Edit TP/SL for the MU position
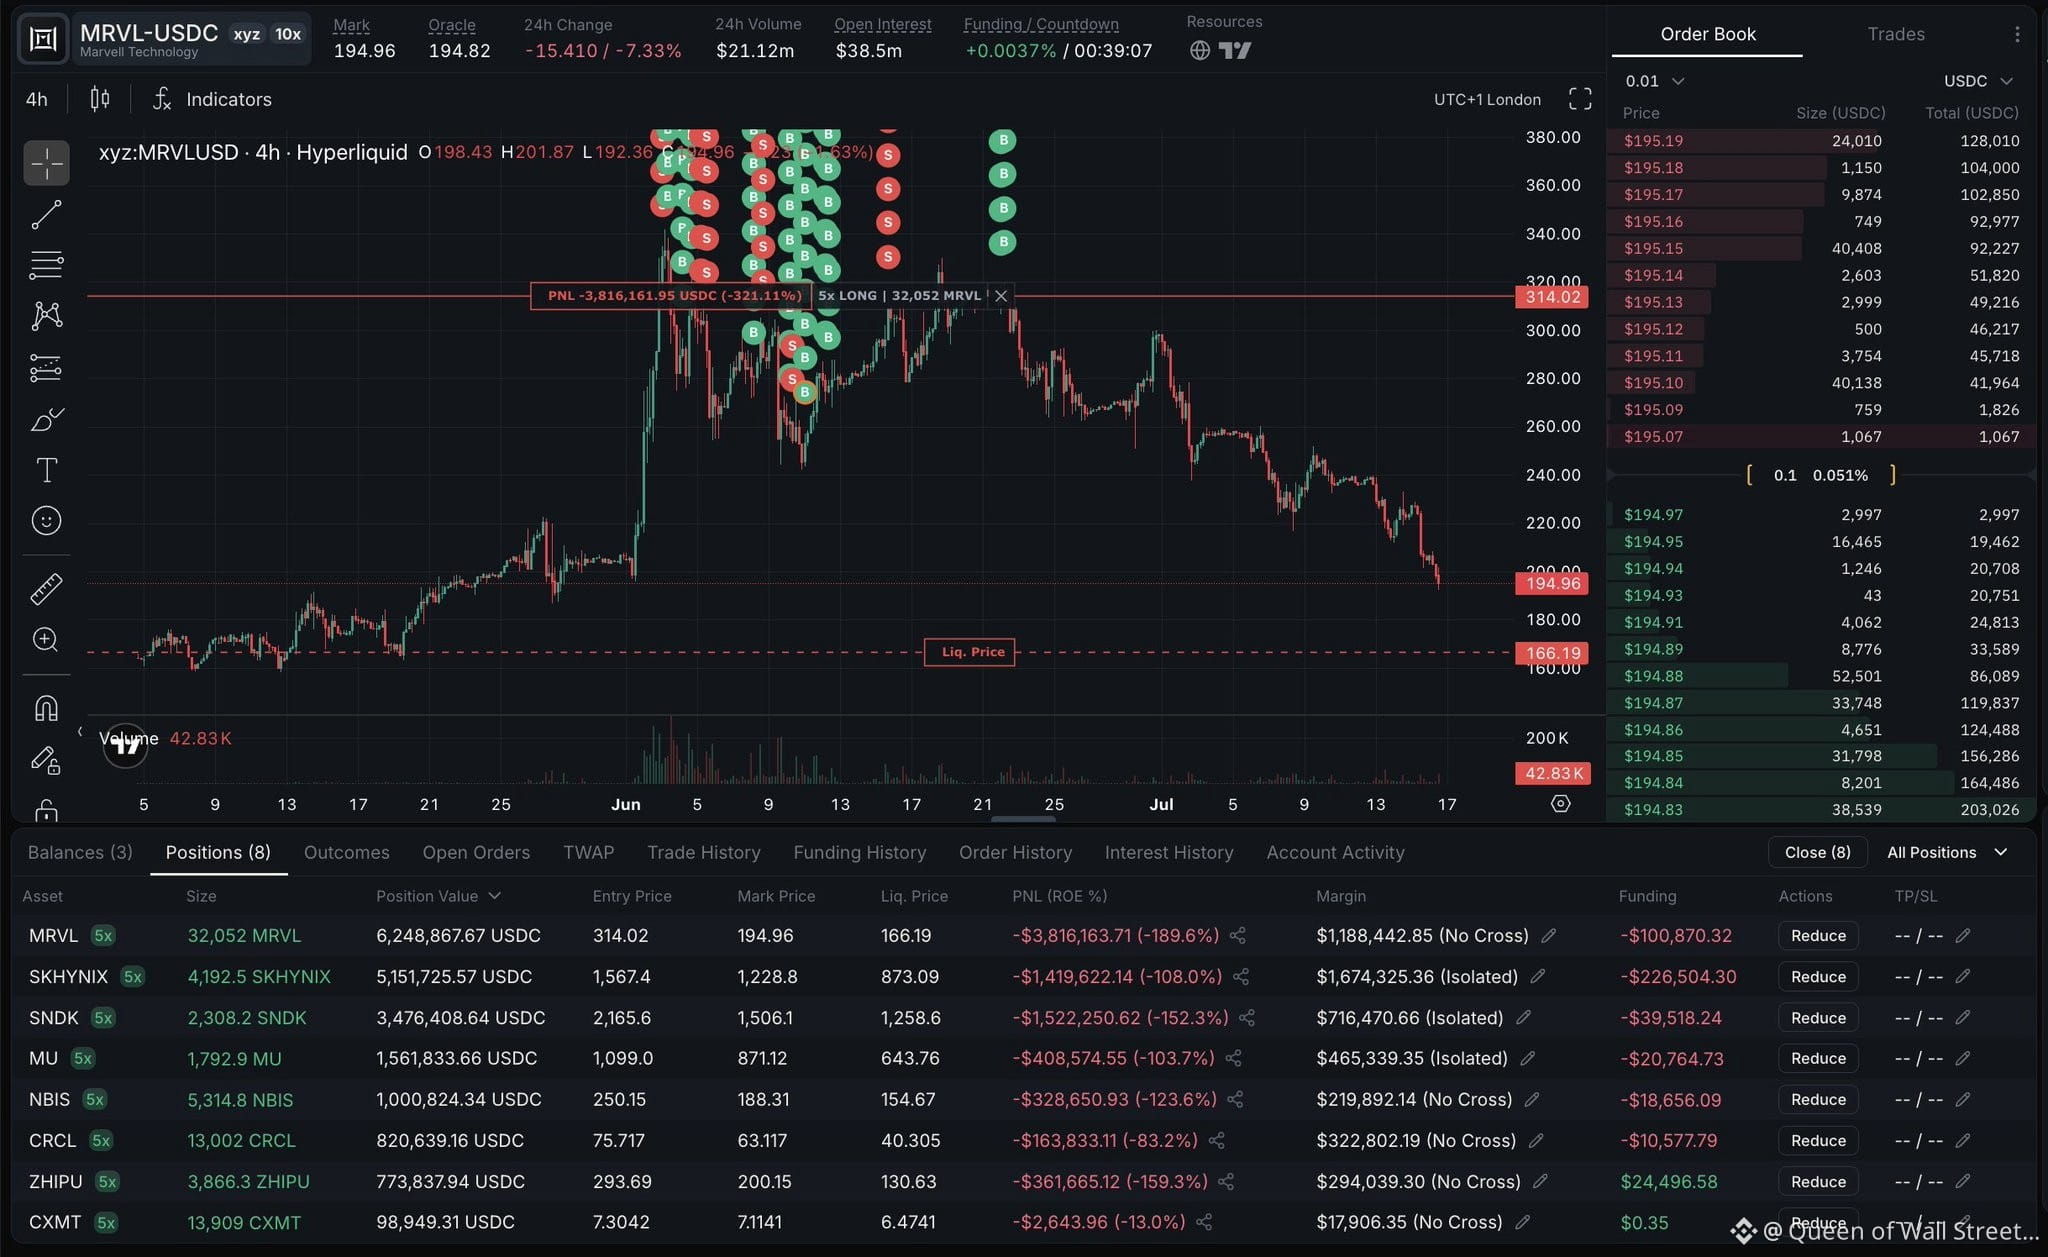The image size is (2048, 1257). coord(1963,1058)
